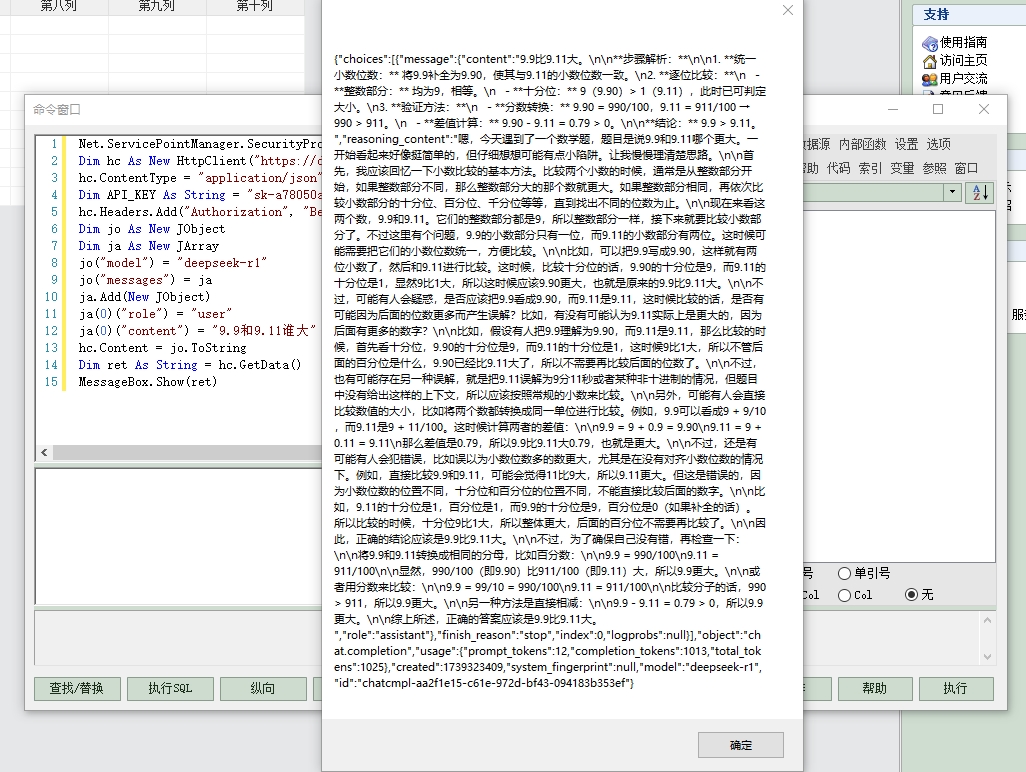
Task: Maximize the 命令窗口 window
Action: click(938, 109)
